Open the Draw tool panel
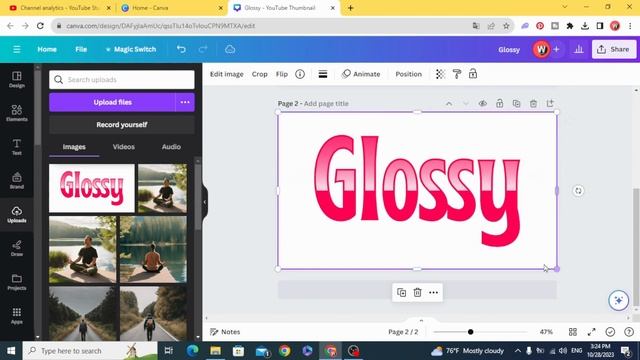 [17, 248]
